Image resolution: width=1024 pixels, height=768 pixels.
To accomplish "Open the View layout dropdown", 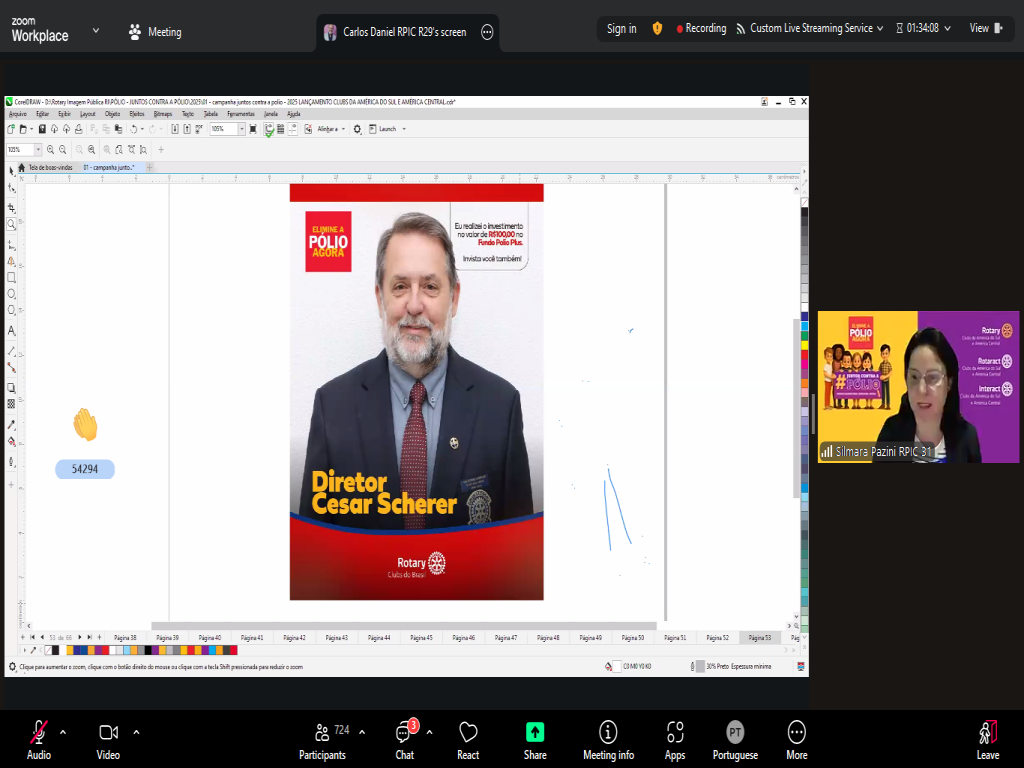I will click(x=984, y=28).
